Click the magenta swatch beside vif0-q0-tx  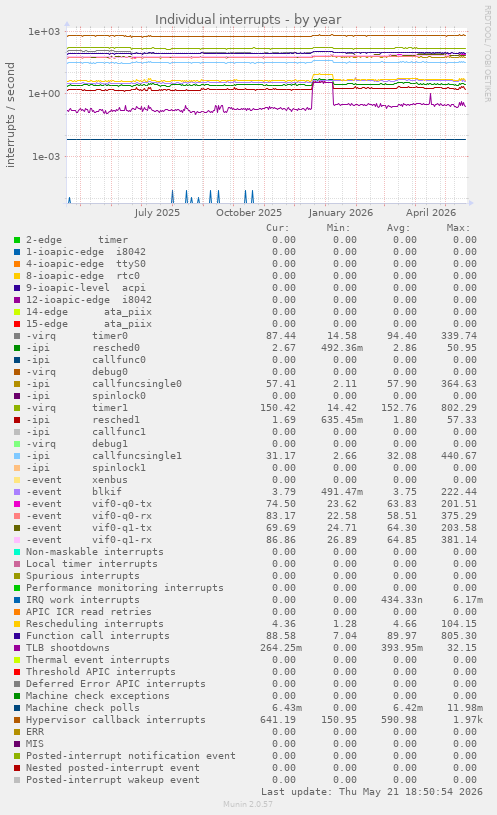coord(17,504)
